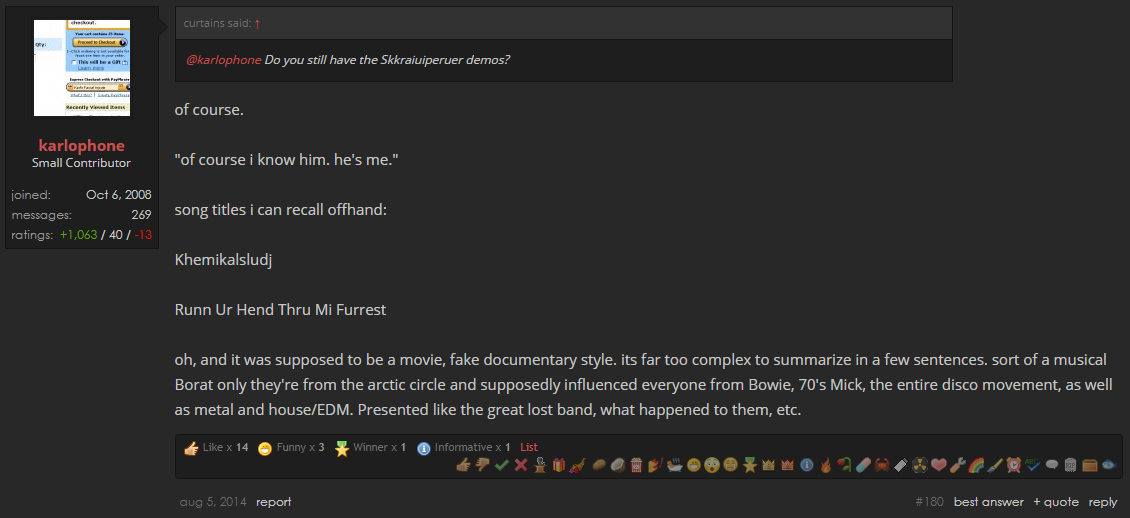Image resolution: width=1130 pixels, height=518 pixels.
Task: Pick the rainbow rating icon
Action: [976, 465]
